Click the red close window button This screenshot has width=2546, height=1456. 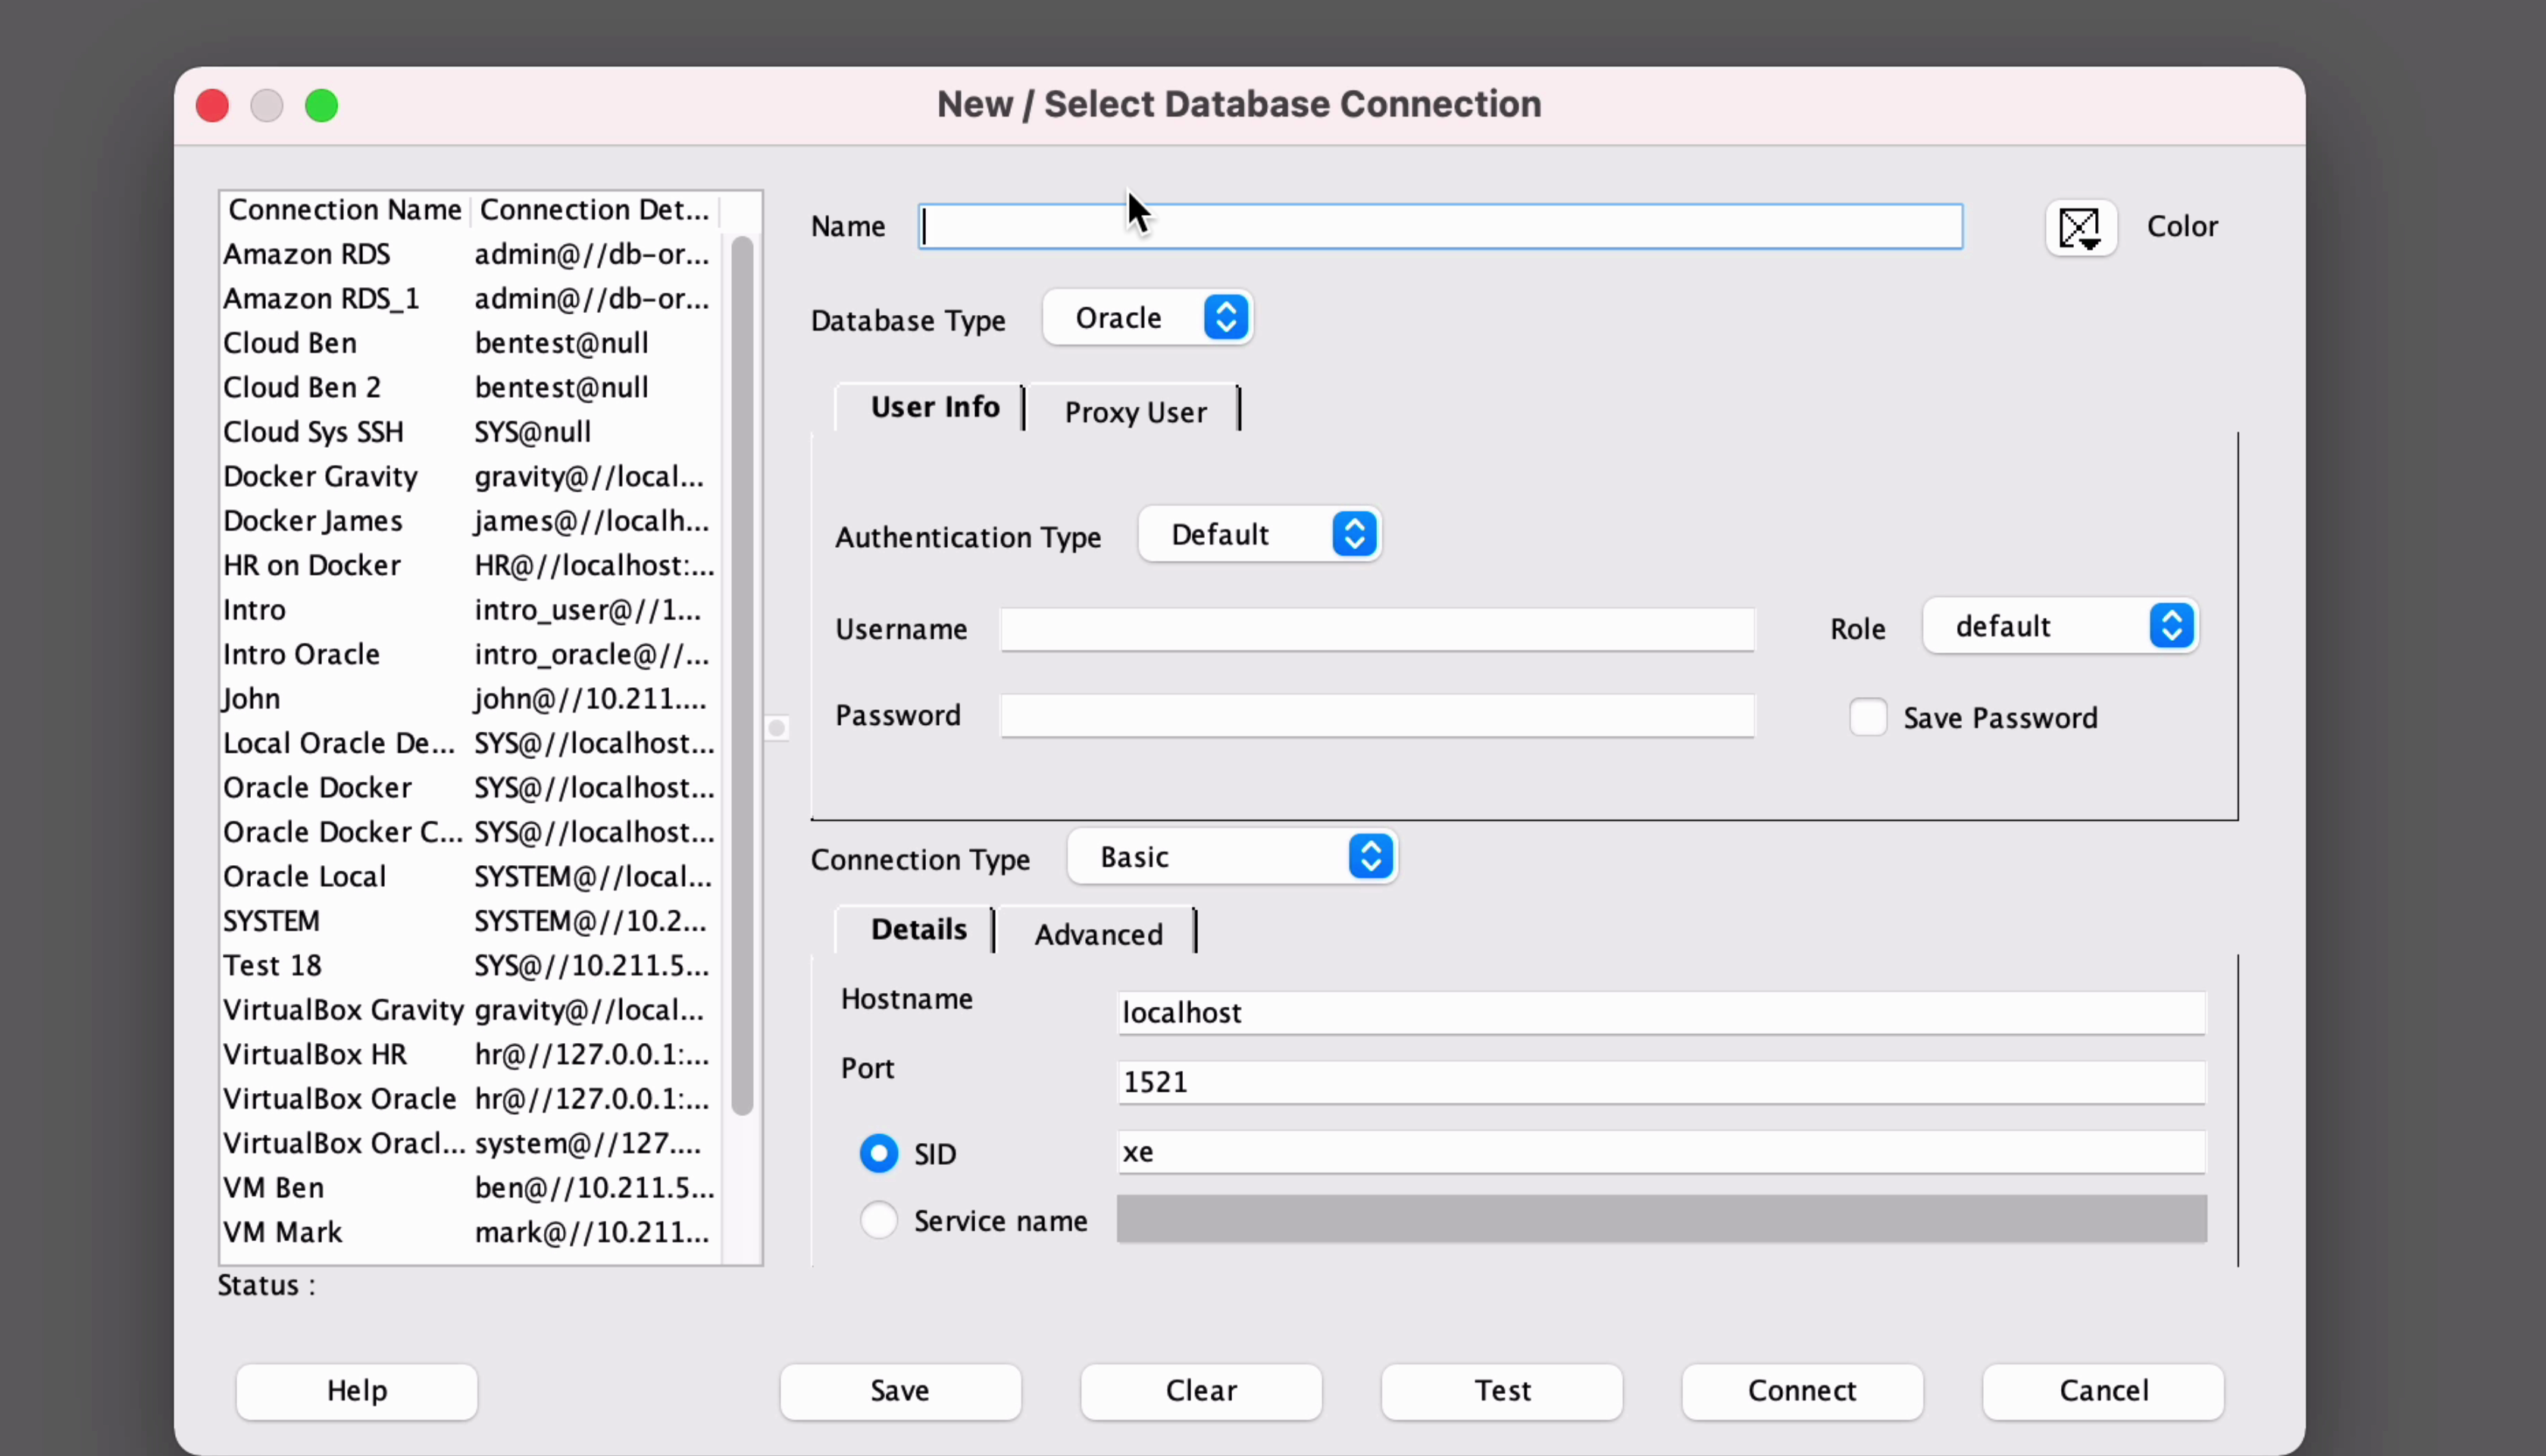tap(212, 105)
